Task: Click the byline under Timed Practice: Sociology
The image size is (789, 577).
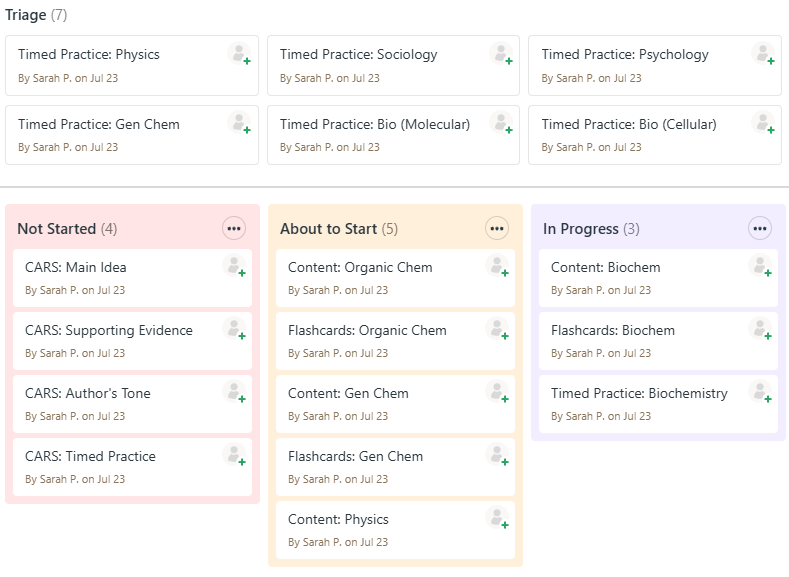Action: pos(330,78)
